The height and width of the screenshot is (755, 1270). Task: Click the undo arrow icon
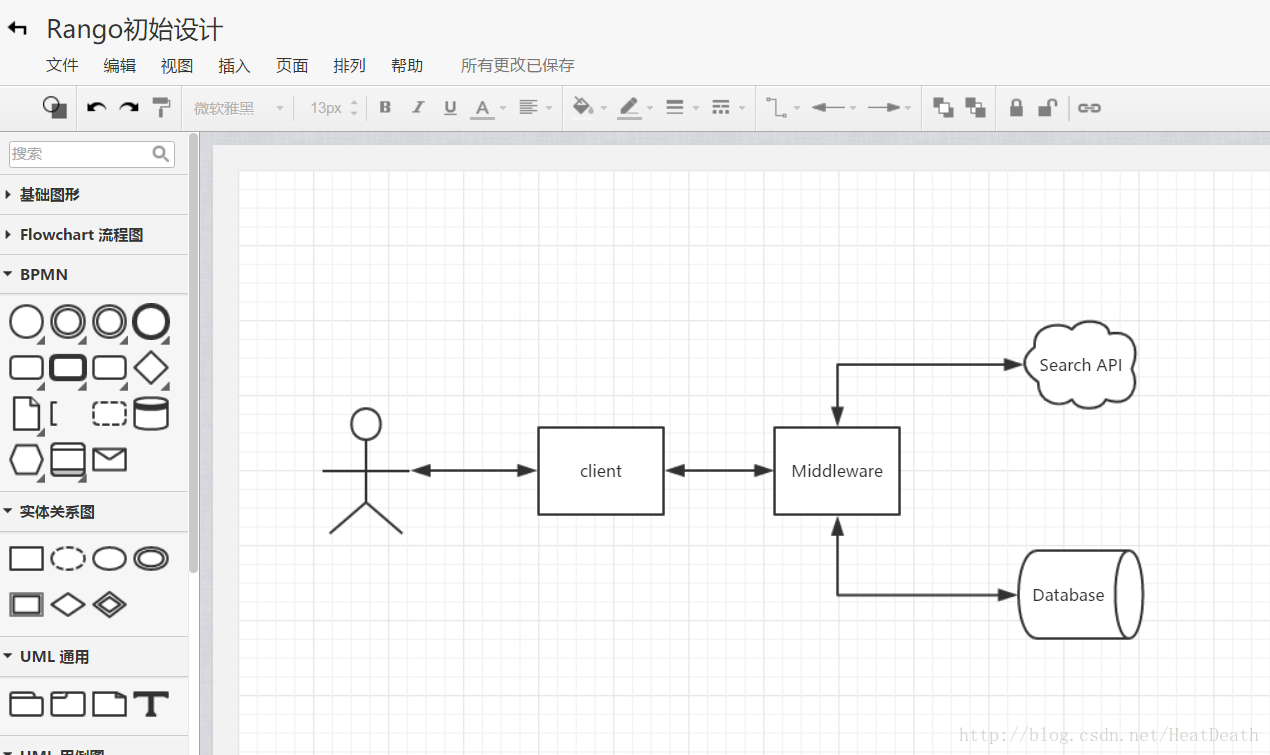tap(96, 108)
